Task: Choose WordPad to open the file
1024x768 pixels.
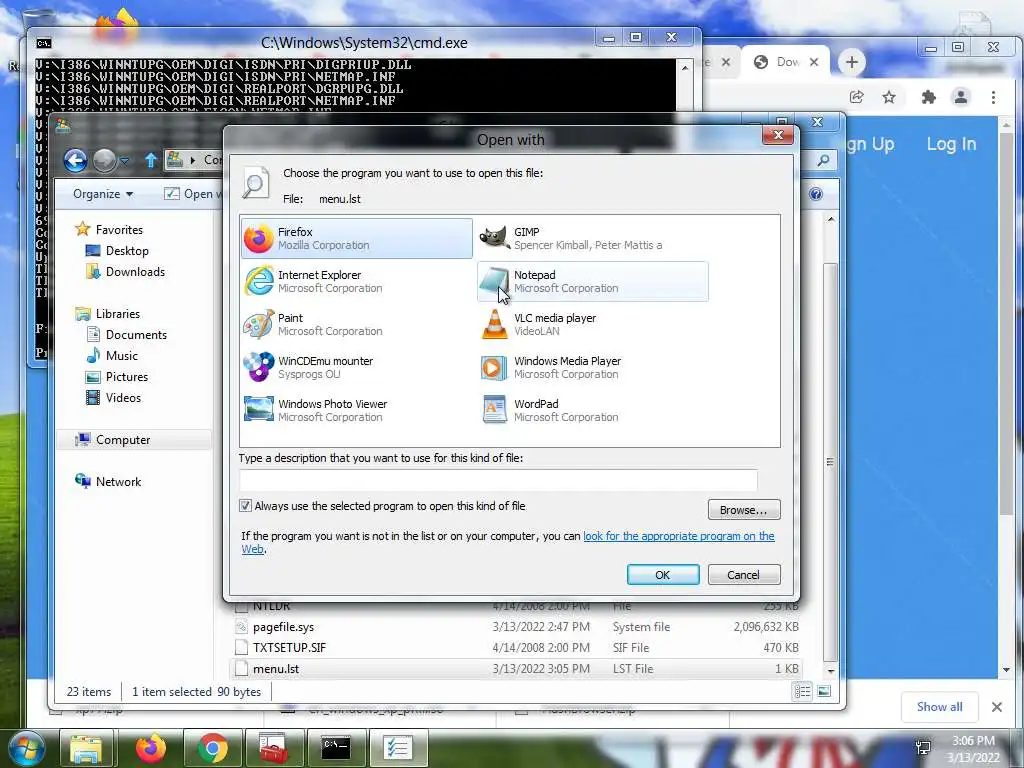Action: click(x=592, y=411)
